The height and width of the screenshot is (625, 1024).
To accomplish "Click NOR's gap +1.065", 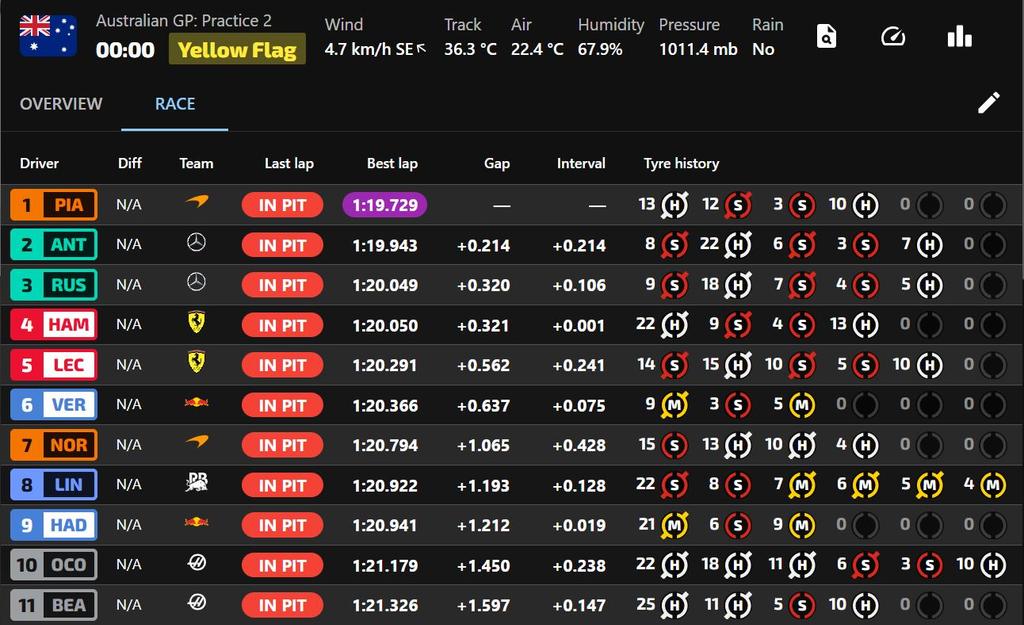I will 483,446.
